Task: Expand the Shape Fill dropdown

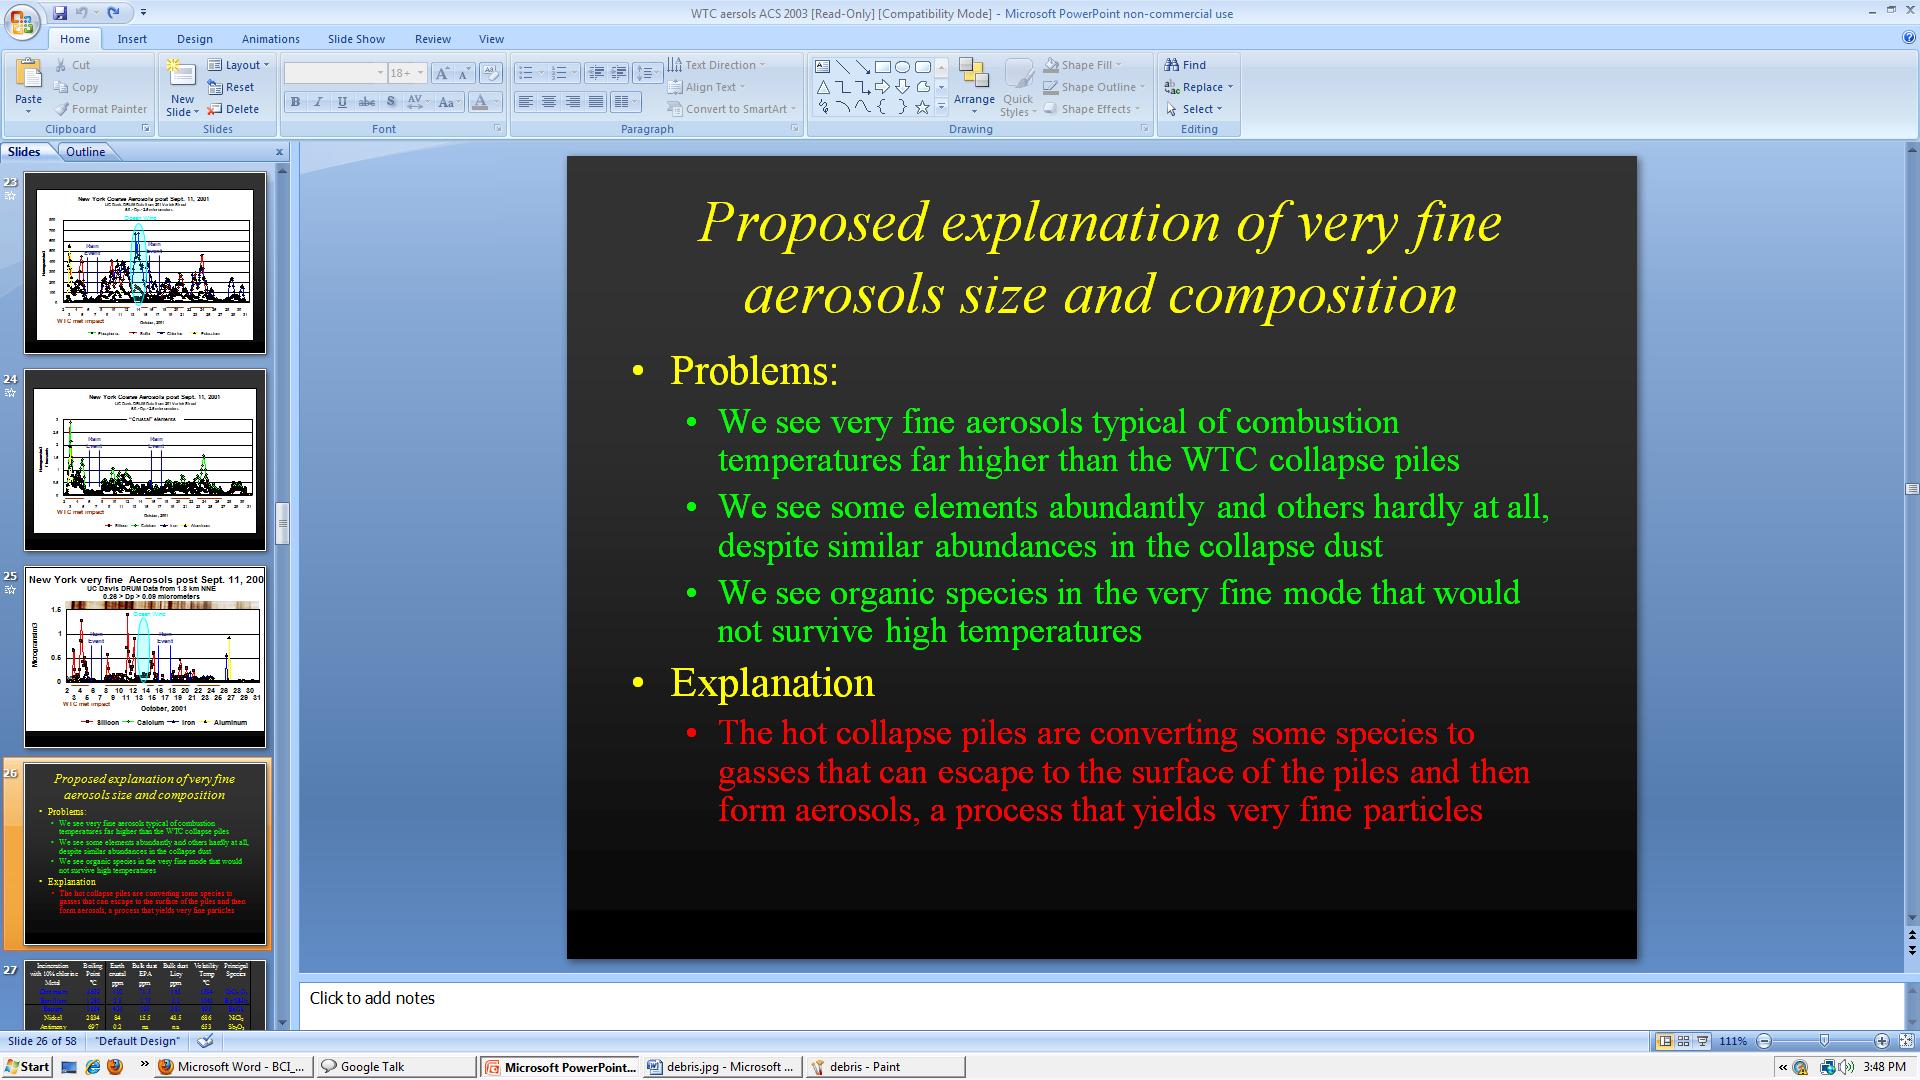Action: pos(1118,65)
